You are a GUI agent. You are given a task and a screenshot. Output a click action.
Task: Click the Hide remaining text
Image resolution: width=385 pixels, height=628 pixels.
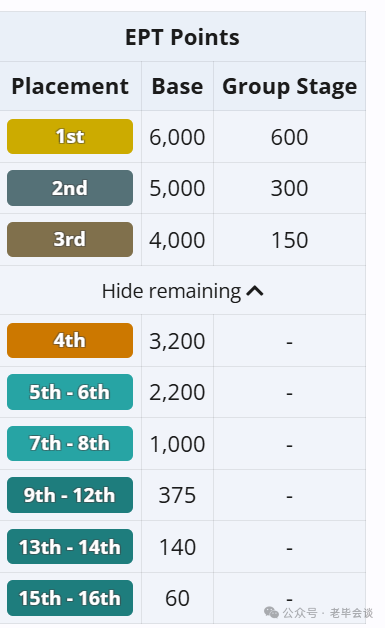coord(171,291)
